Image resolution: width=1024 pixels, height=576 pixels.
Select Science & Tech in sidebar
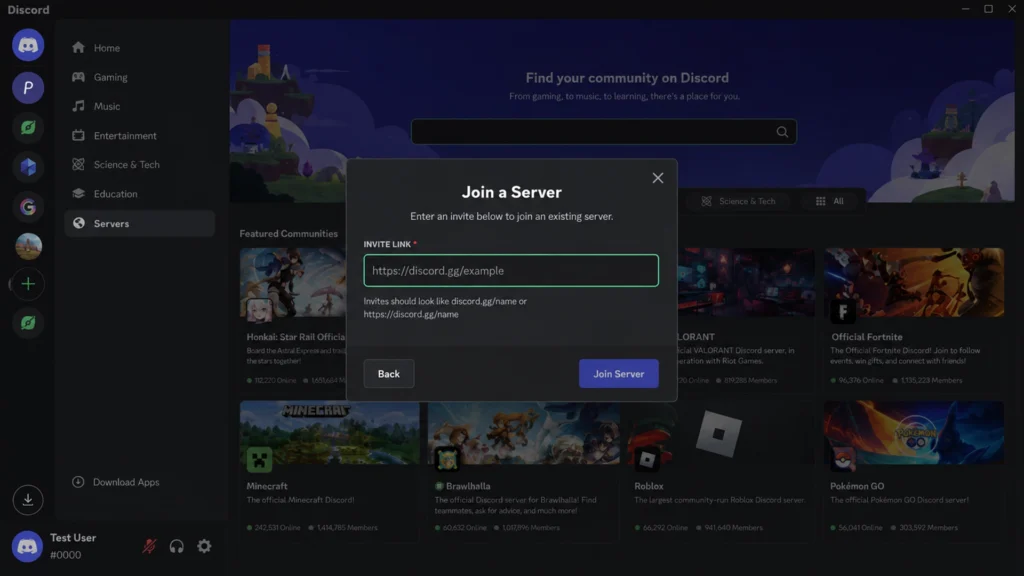click(x=139, y=165)
